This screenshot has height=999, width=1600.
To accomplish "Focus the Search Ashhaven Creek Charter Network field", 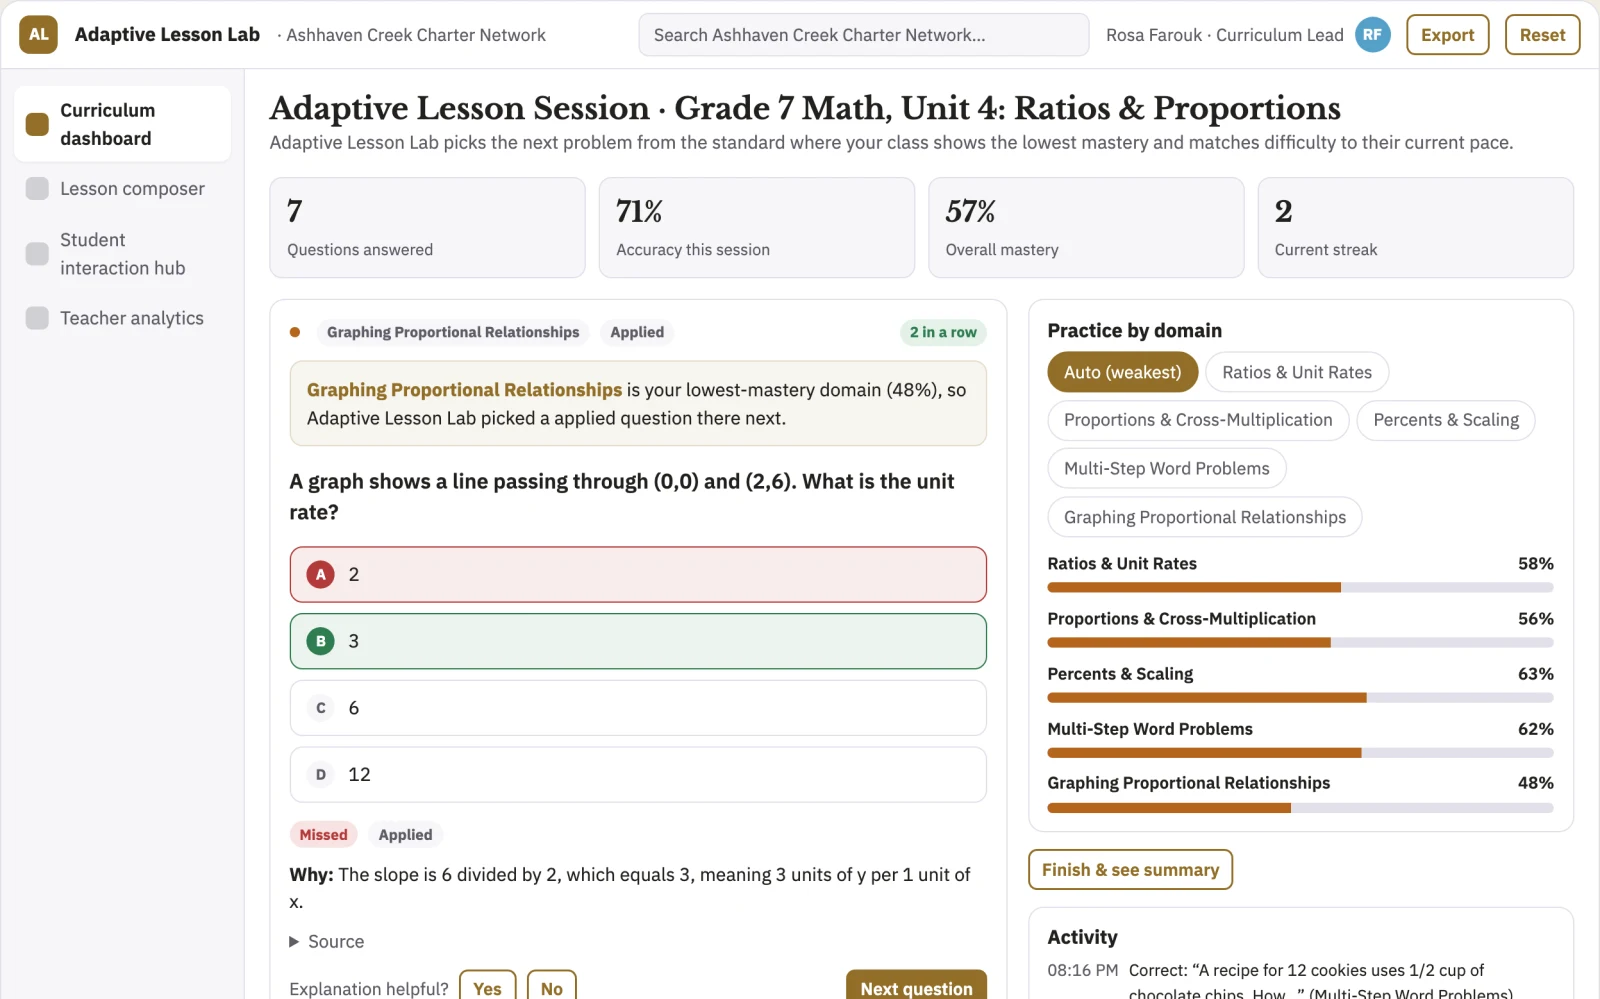I will click(864, 35).
